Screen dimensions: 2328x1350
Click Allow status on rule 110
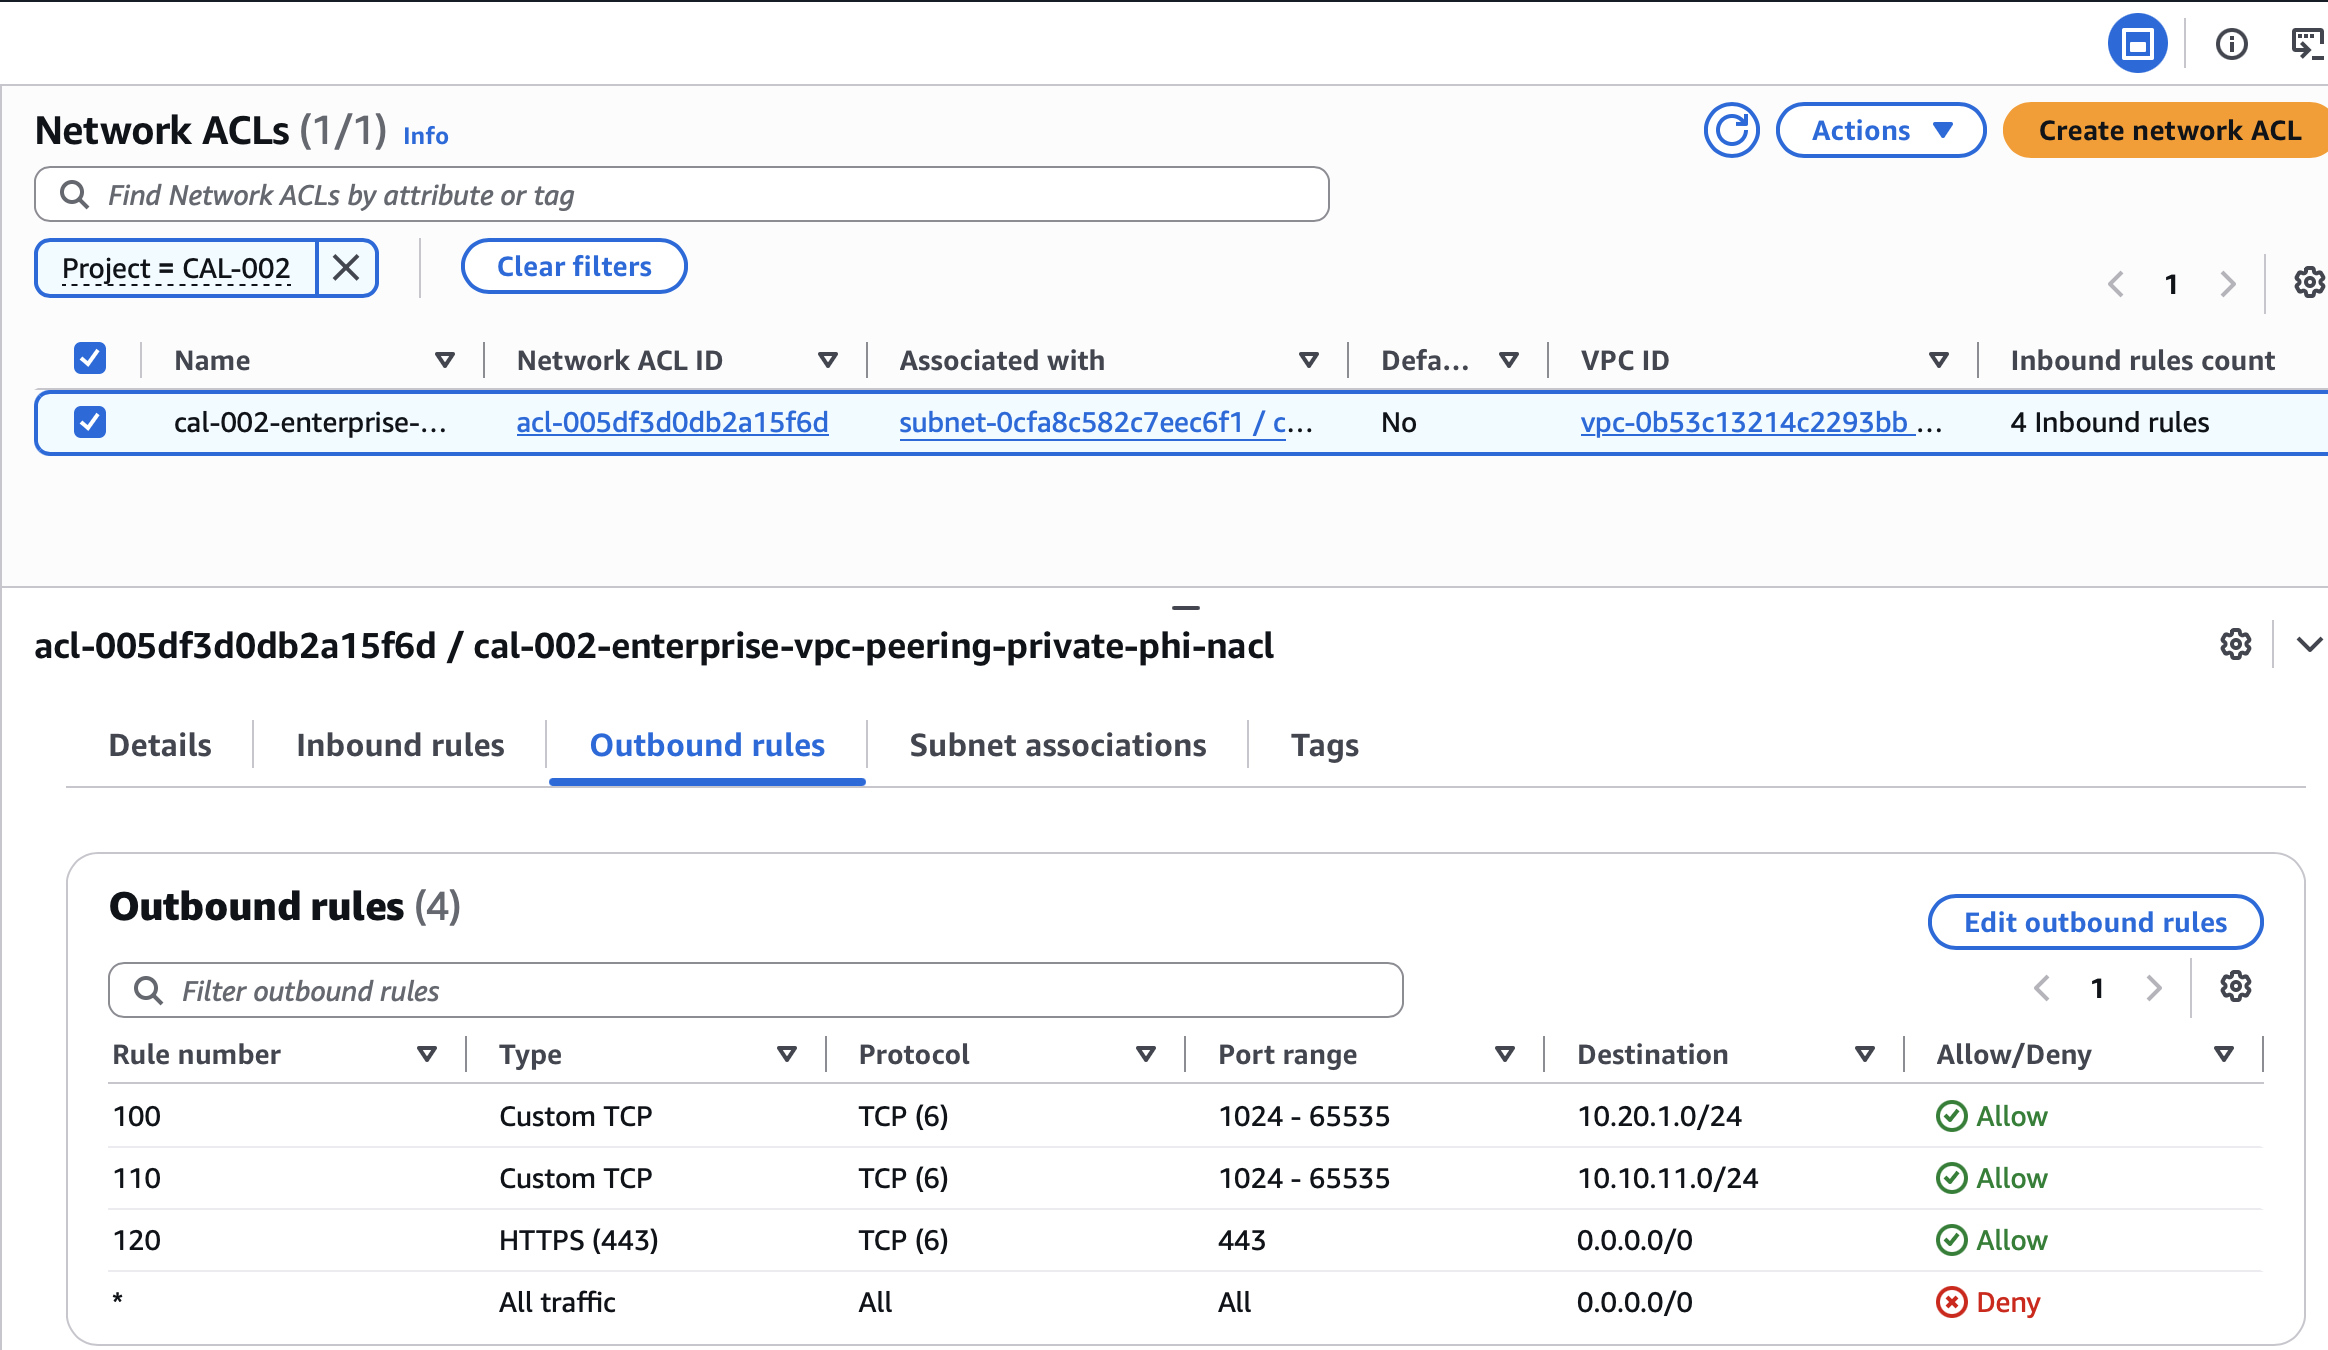pyautogui.click(x=1992, y=1178)
